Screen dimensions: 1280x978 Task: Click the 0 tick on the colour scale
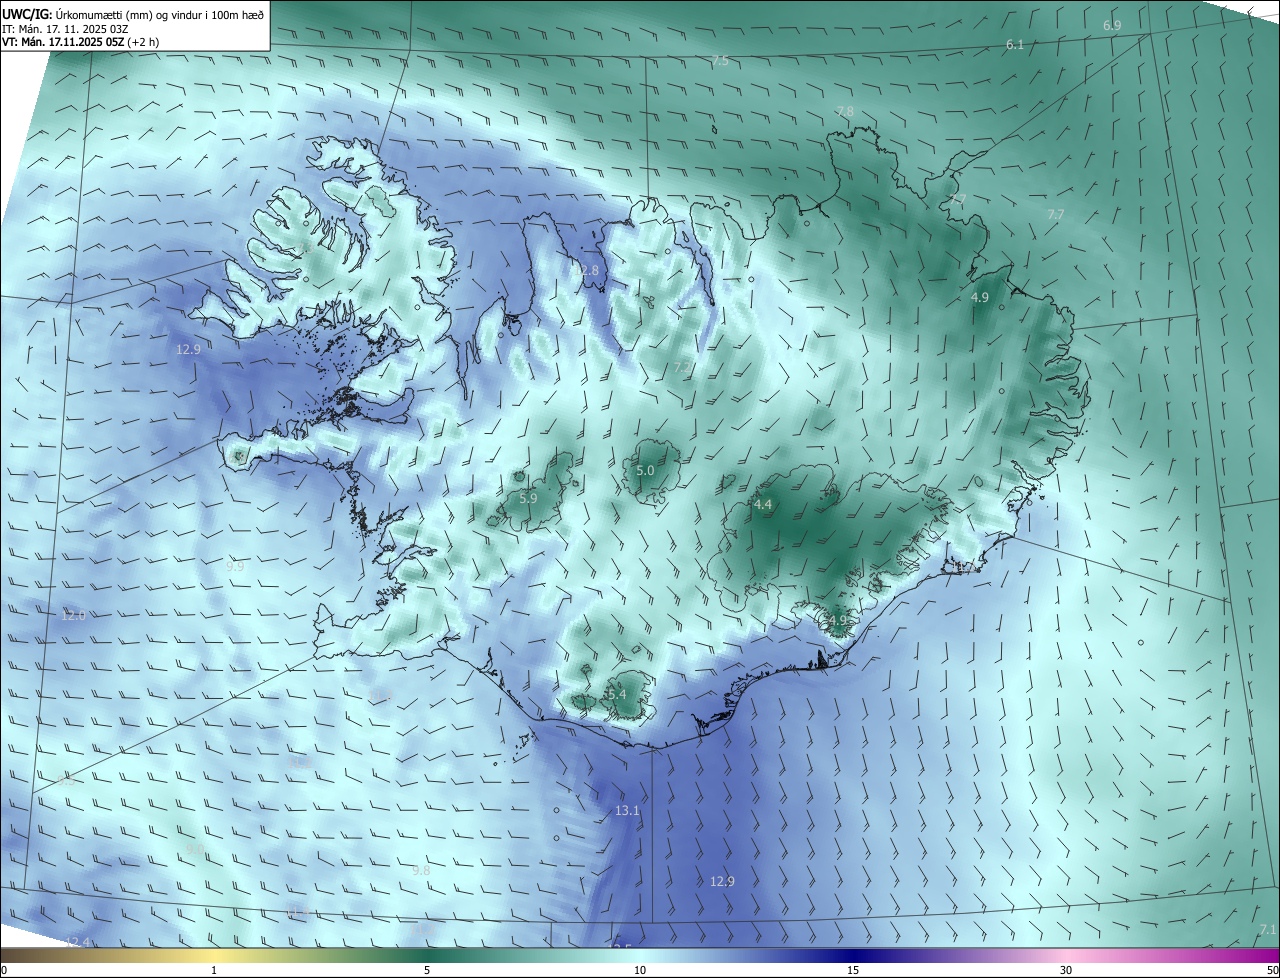pos(4,970)
